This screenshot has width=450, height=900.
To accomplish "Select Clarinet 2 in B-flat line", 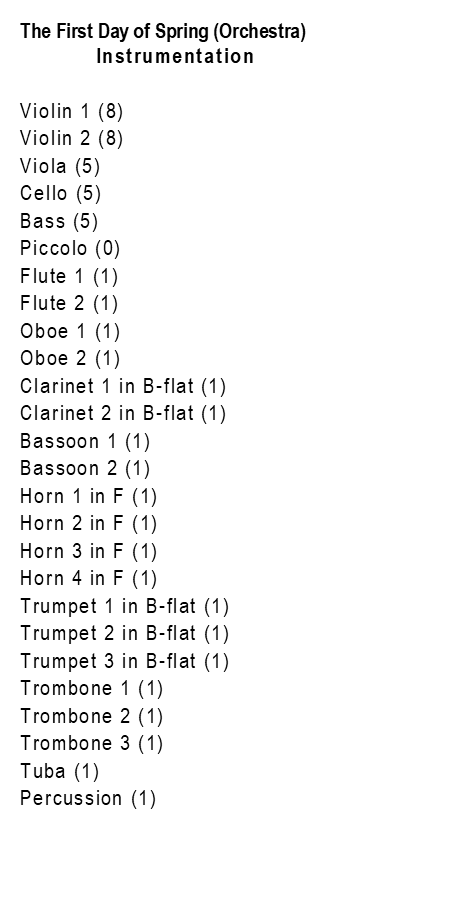I will 123,414.
